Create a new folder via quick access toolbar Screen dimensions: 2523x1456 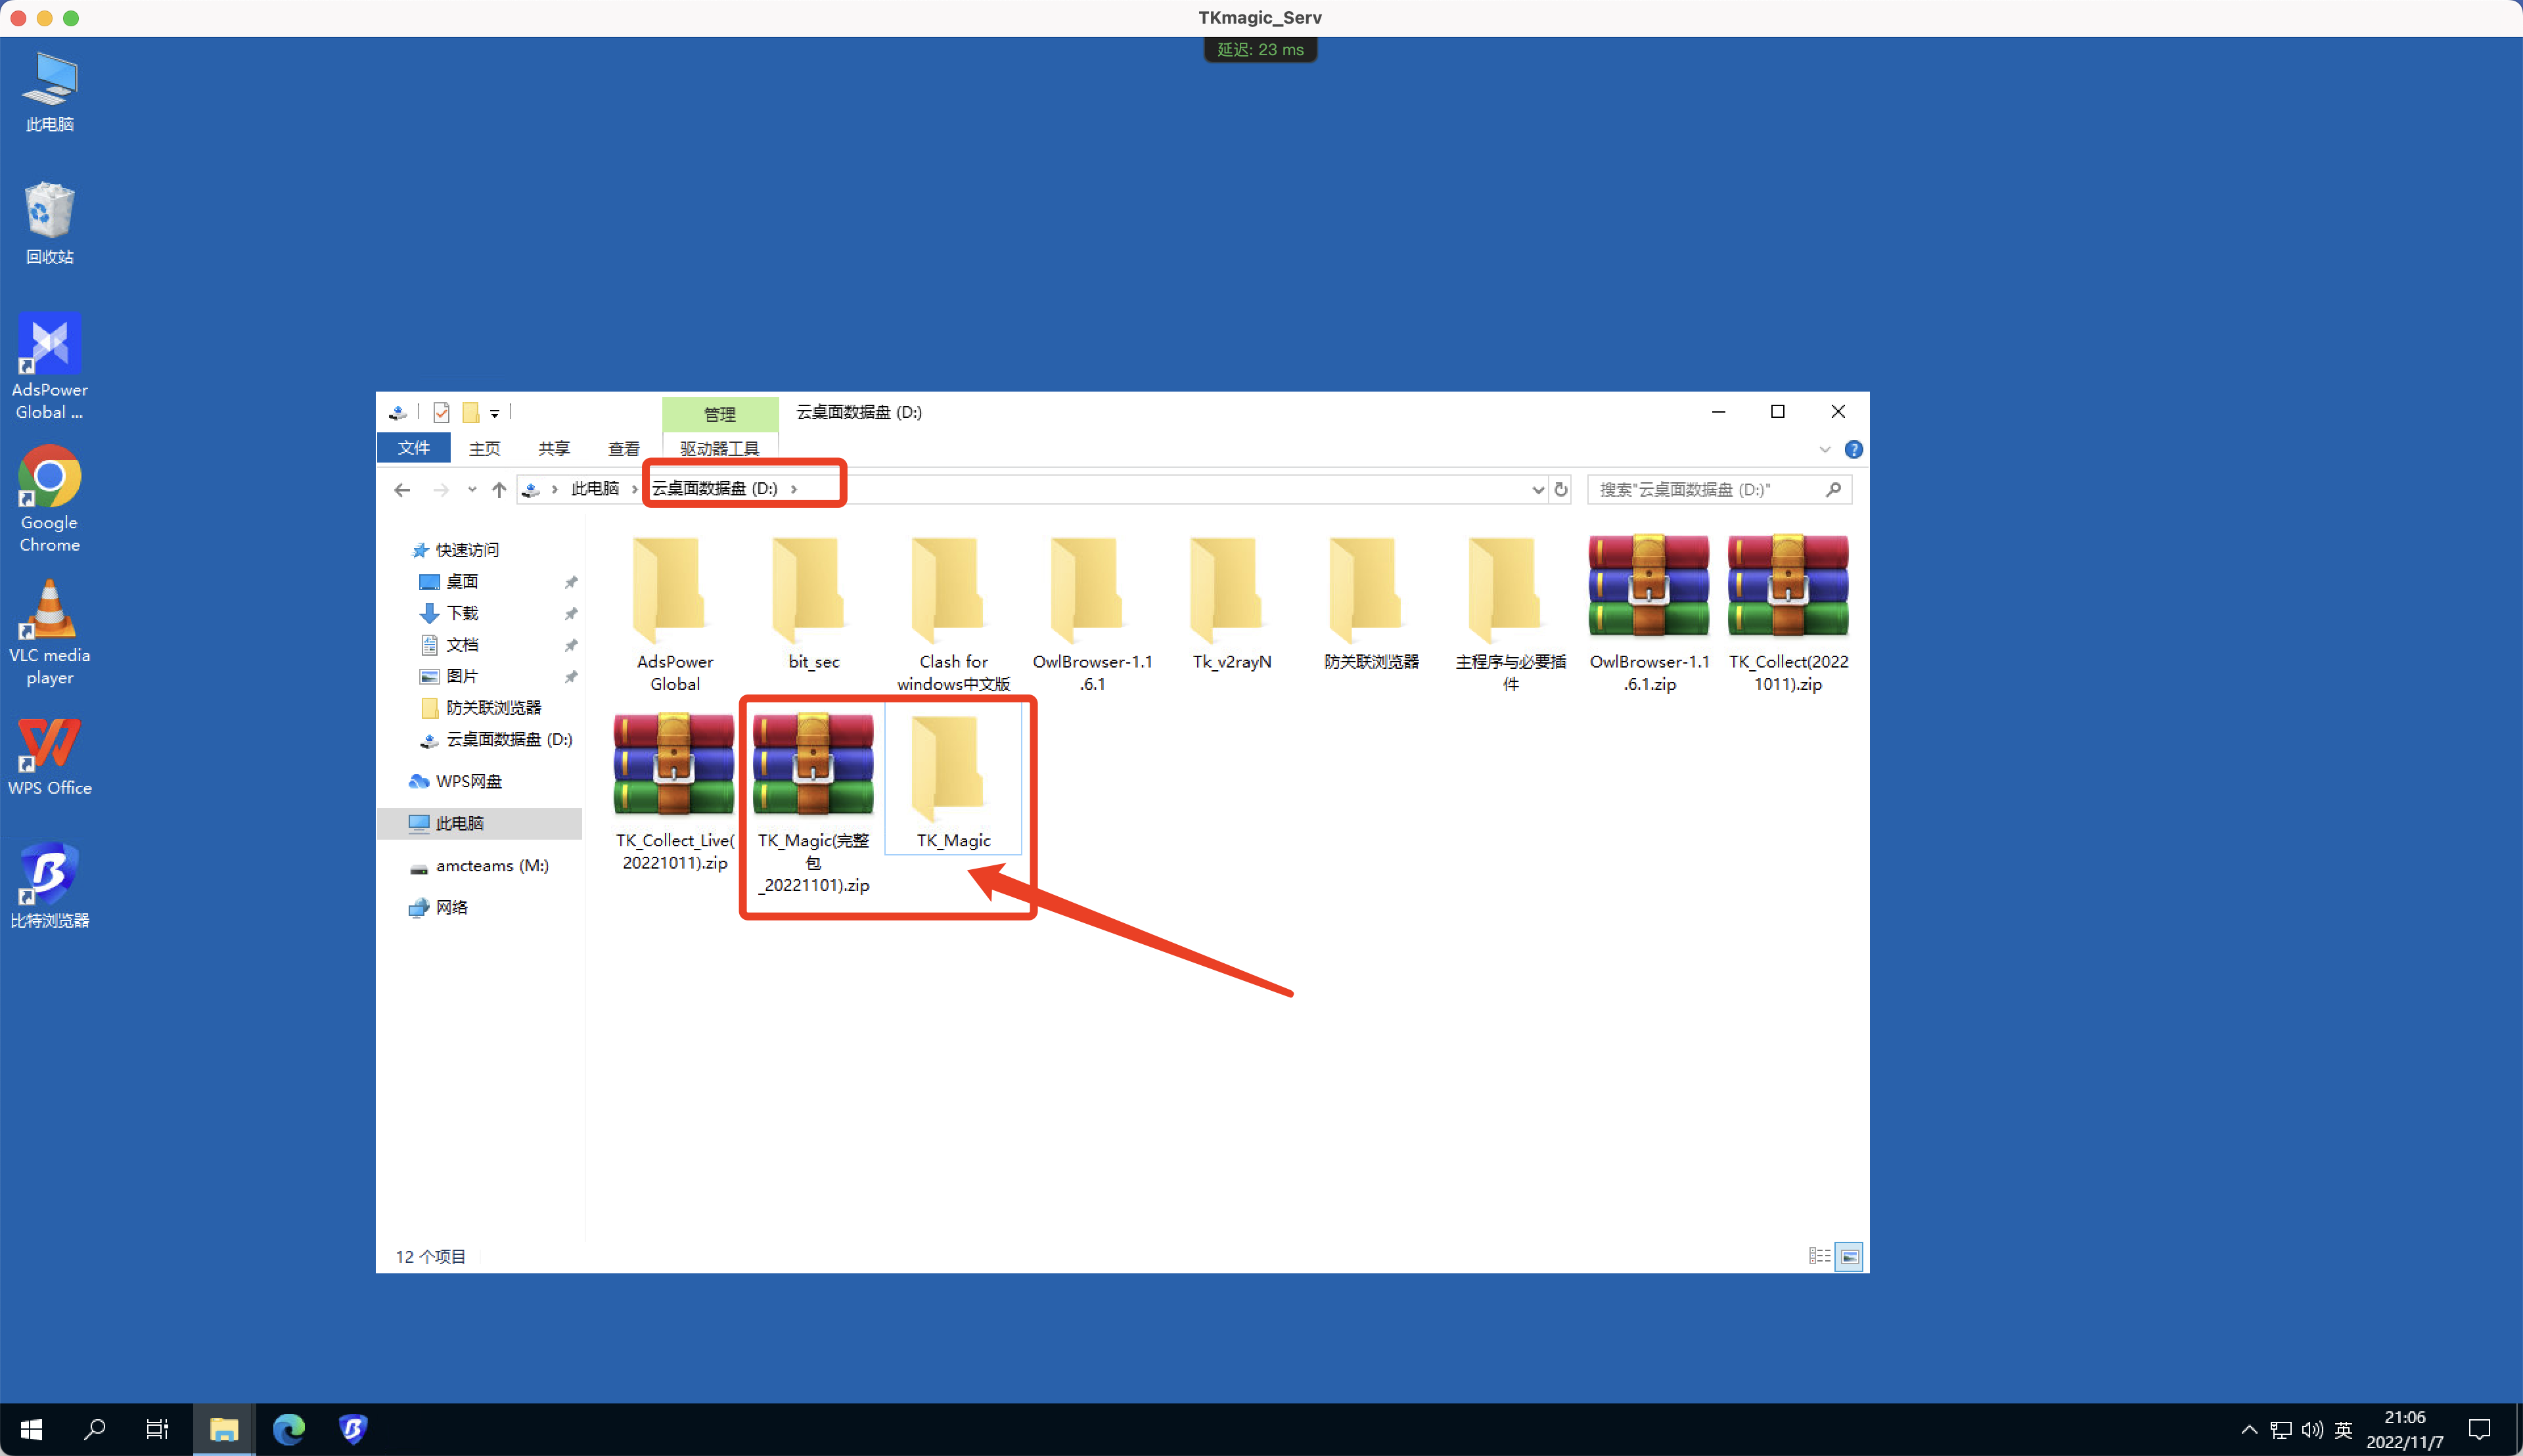click(x=471, y=412)
